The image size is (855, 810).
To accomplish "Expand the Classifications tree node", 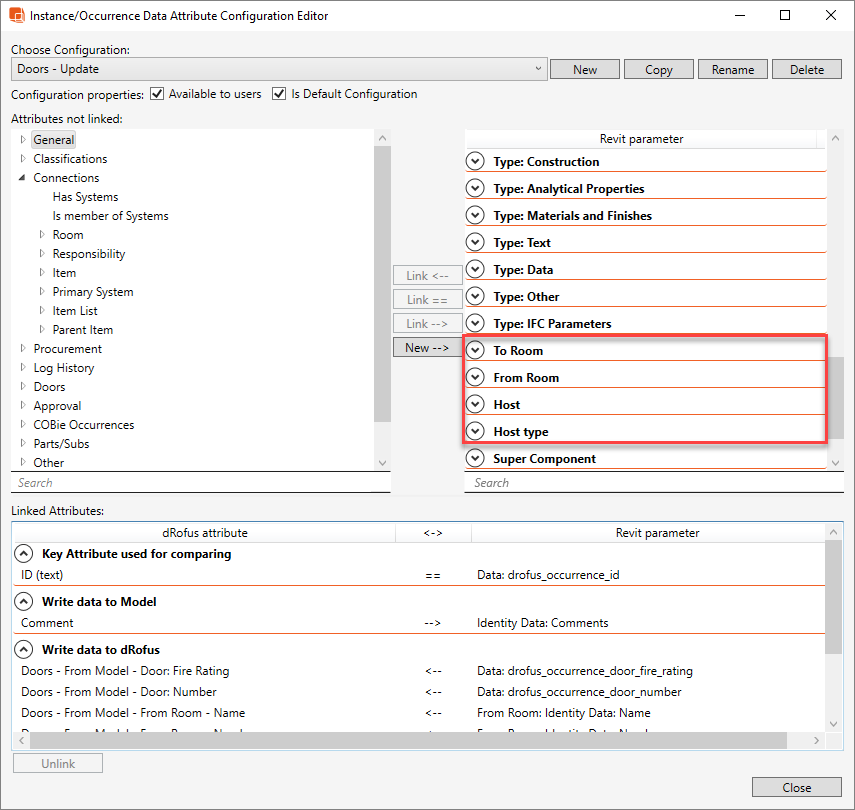I will 23,159.
